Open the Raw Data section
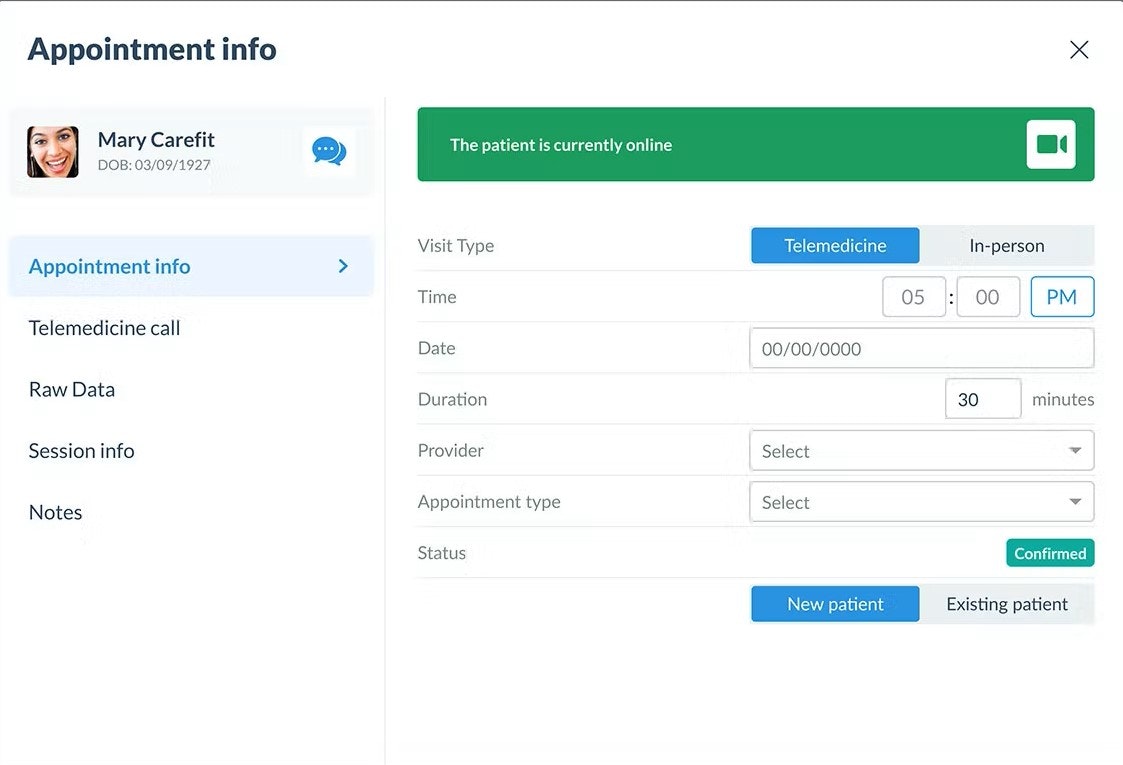Image resolution: width=1123 pixels, height=765 pixels. pos(71,389)
